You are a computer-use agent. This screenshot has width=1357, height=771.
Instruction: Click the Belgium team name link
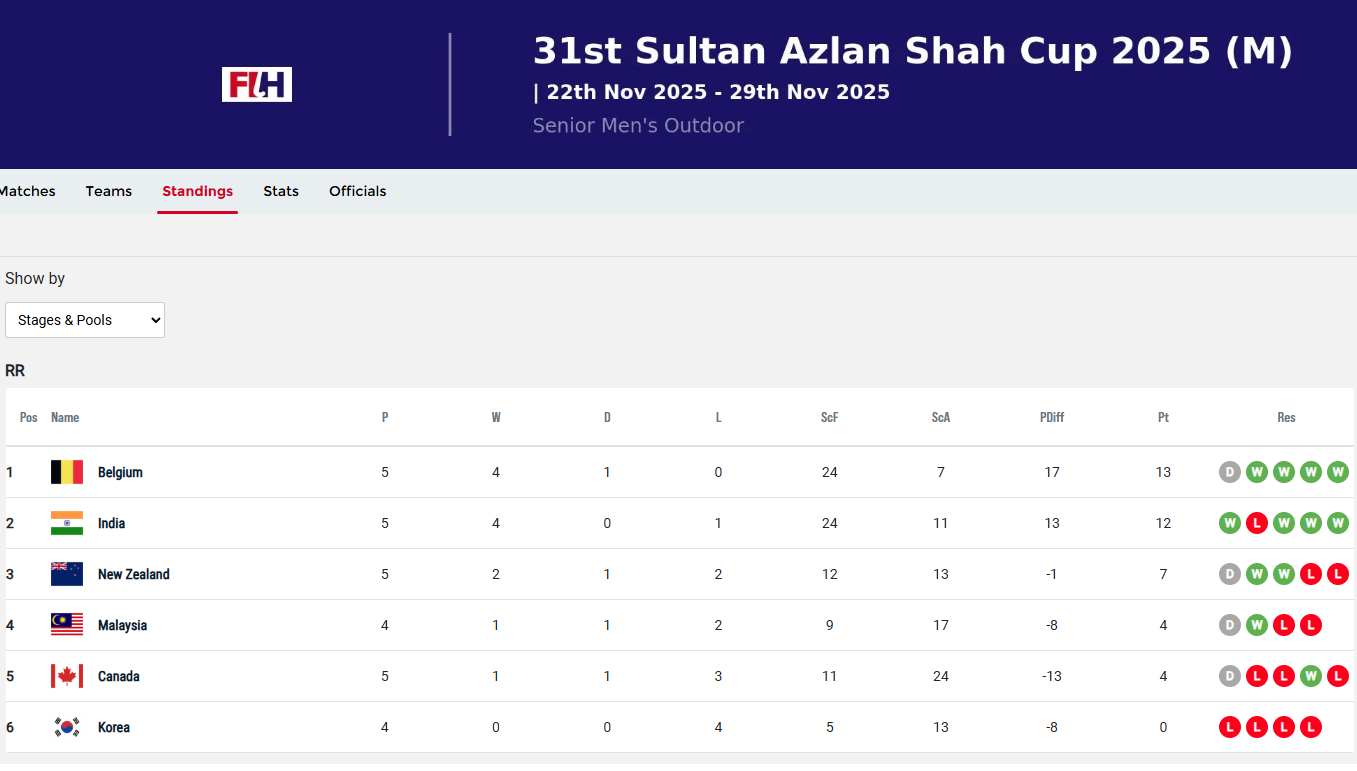[x=120, y=472]
